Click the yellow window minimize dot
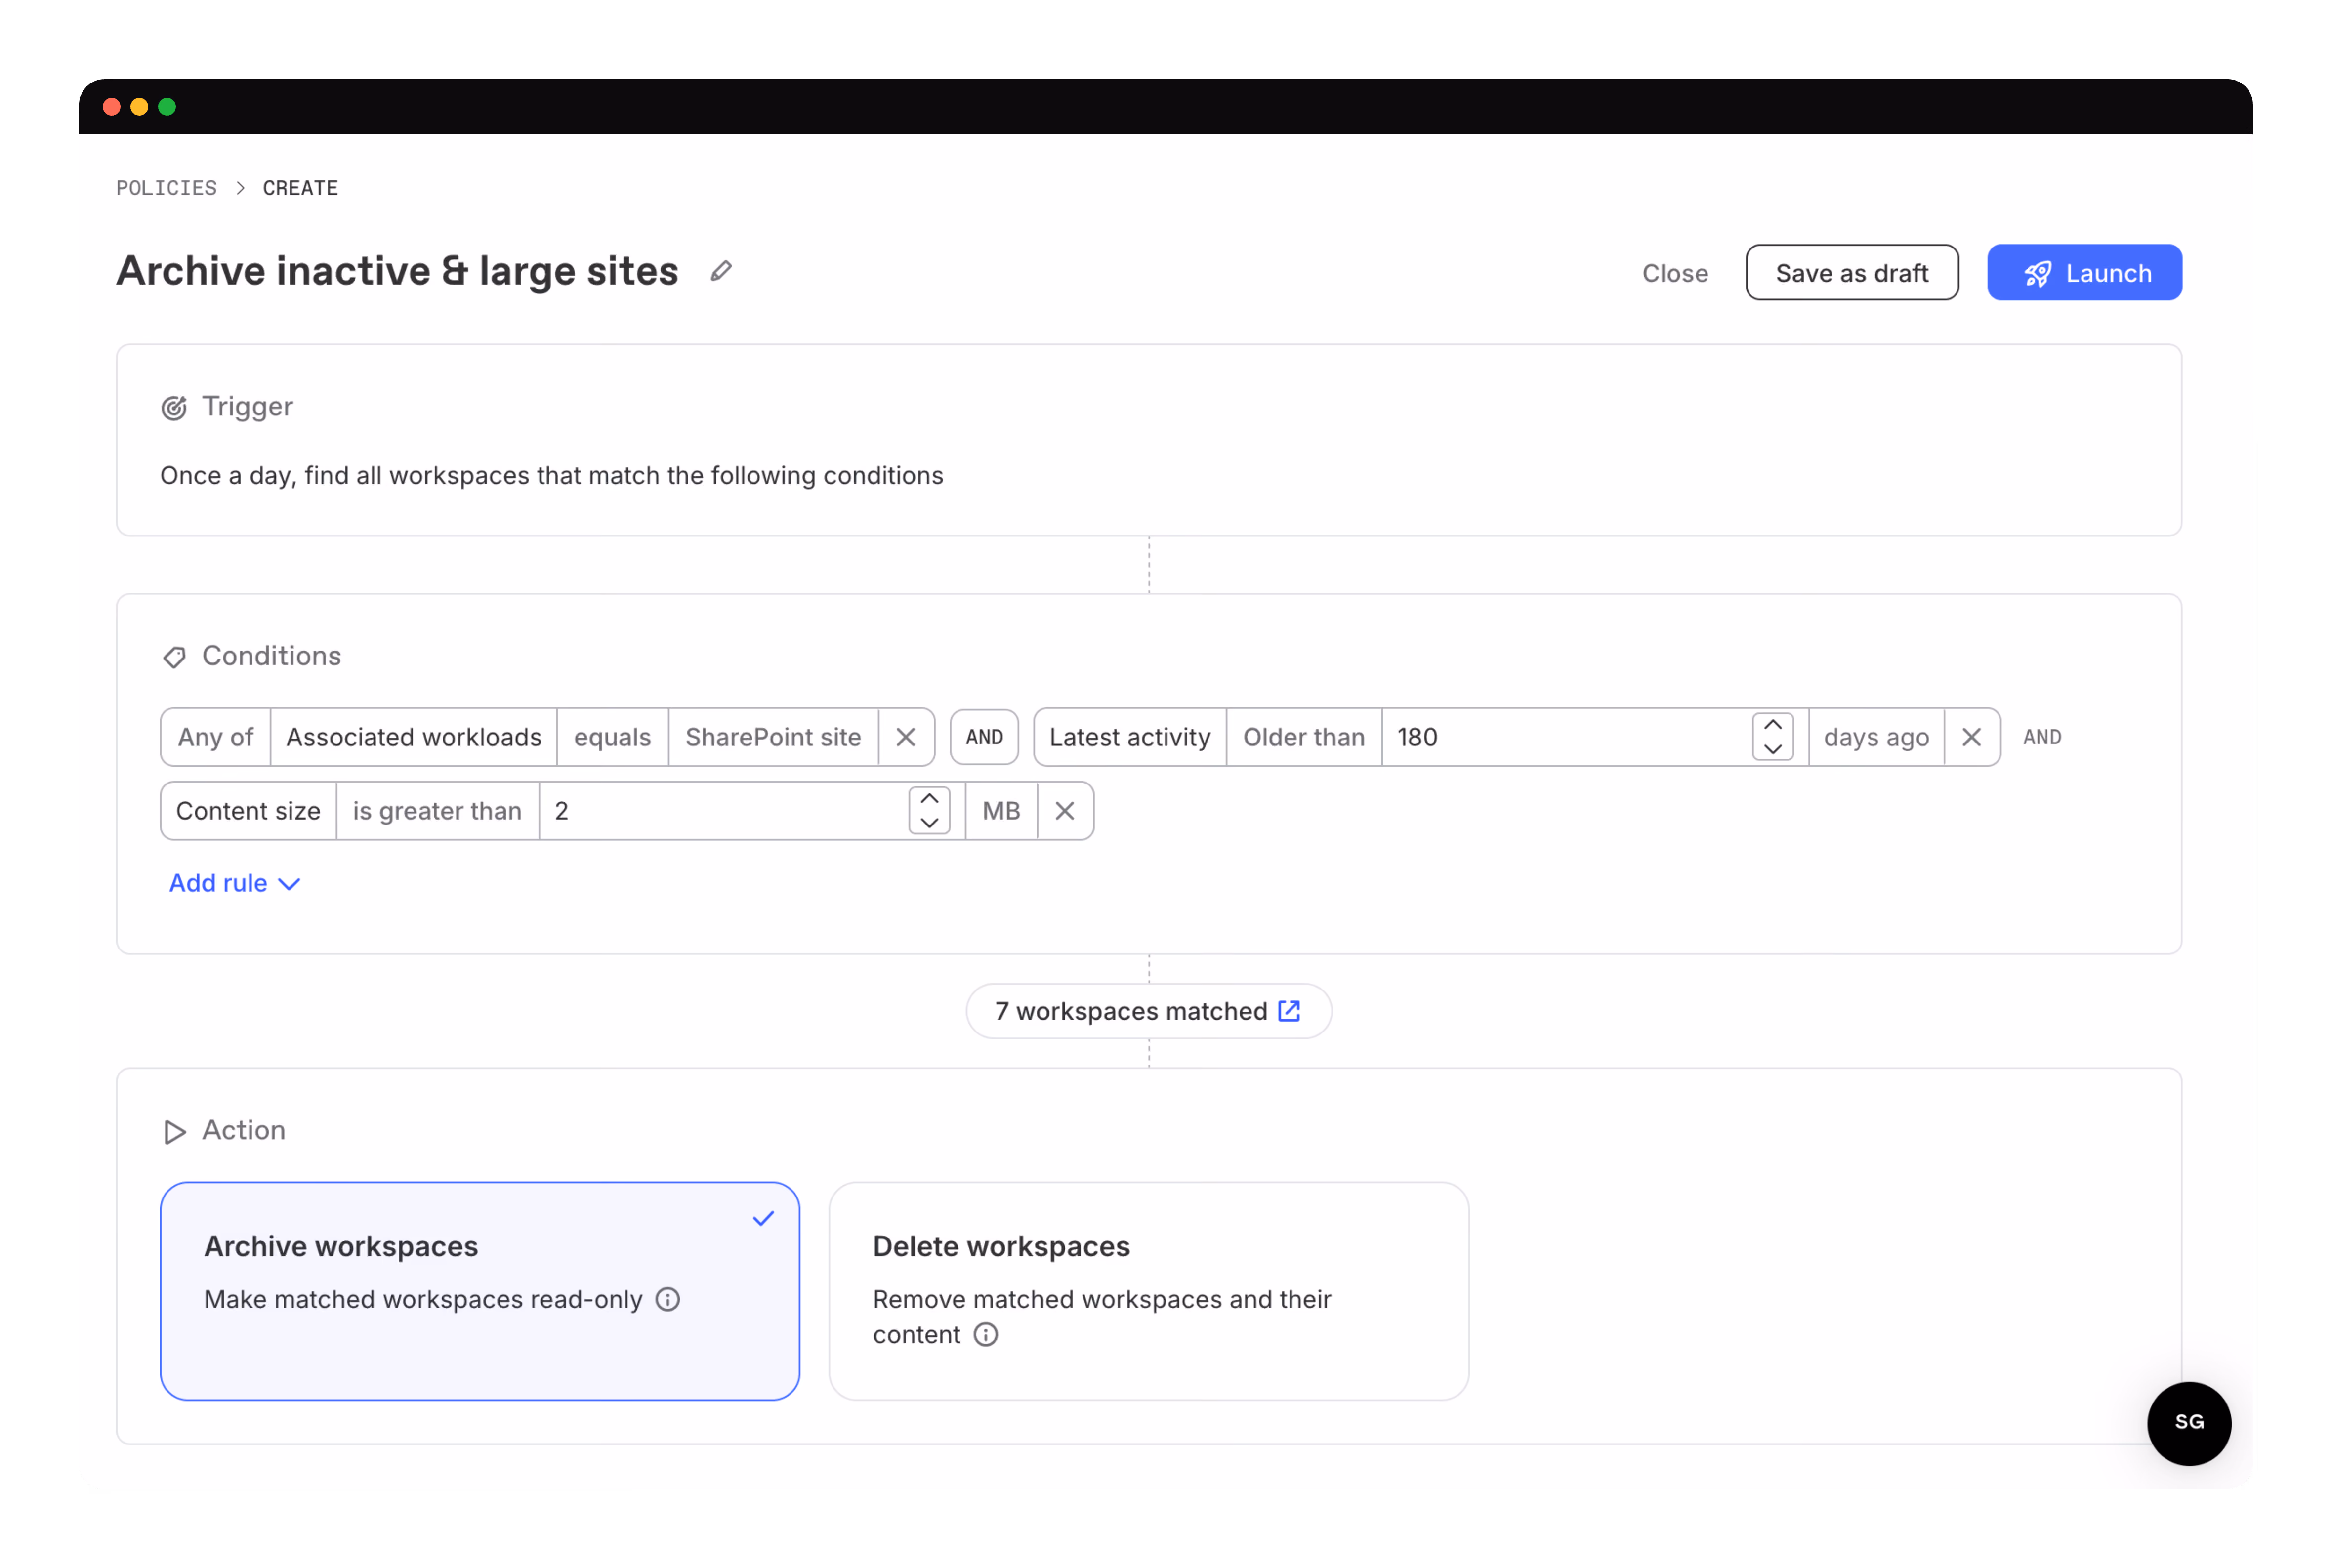Viewport: 2332px width, 1568px height. point(140,106)
